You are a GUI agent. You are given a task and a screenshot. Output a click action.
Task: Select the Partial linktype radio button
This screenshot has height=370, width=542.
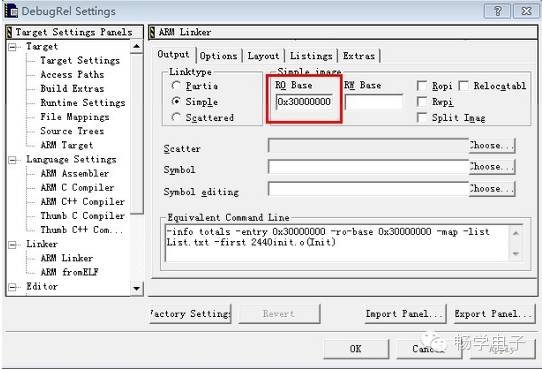(176, 85)
